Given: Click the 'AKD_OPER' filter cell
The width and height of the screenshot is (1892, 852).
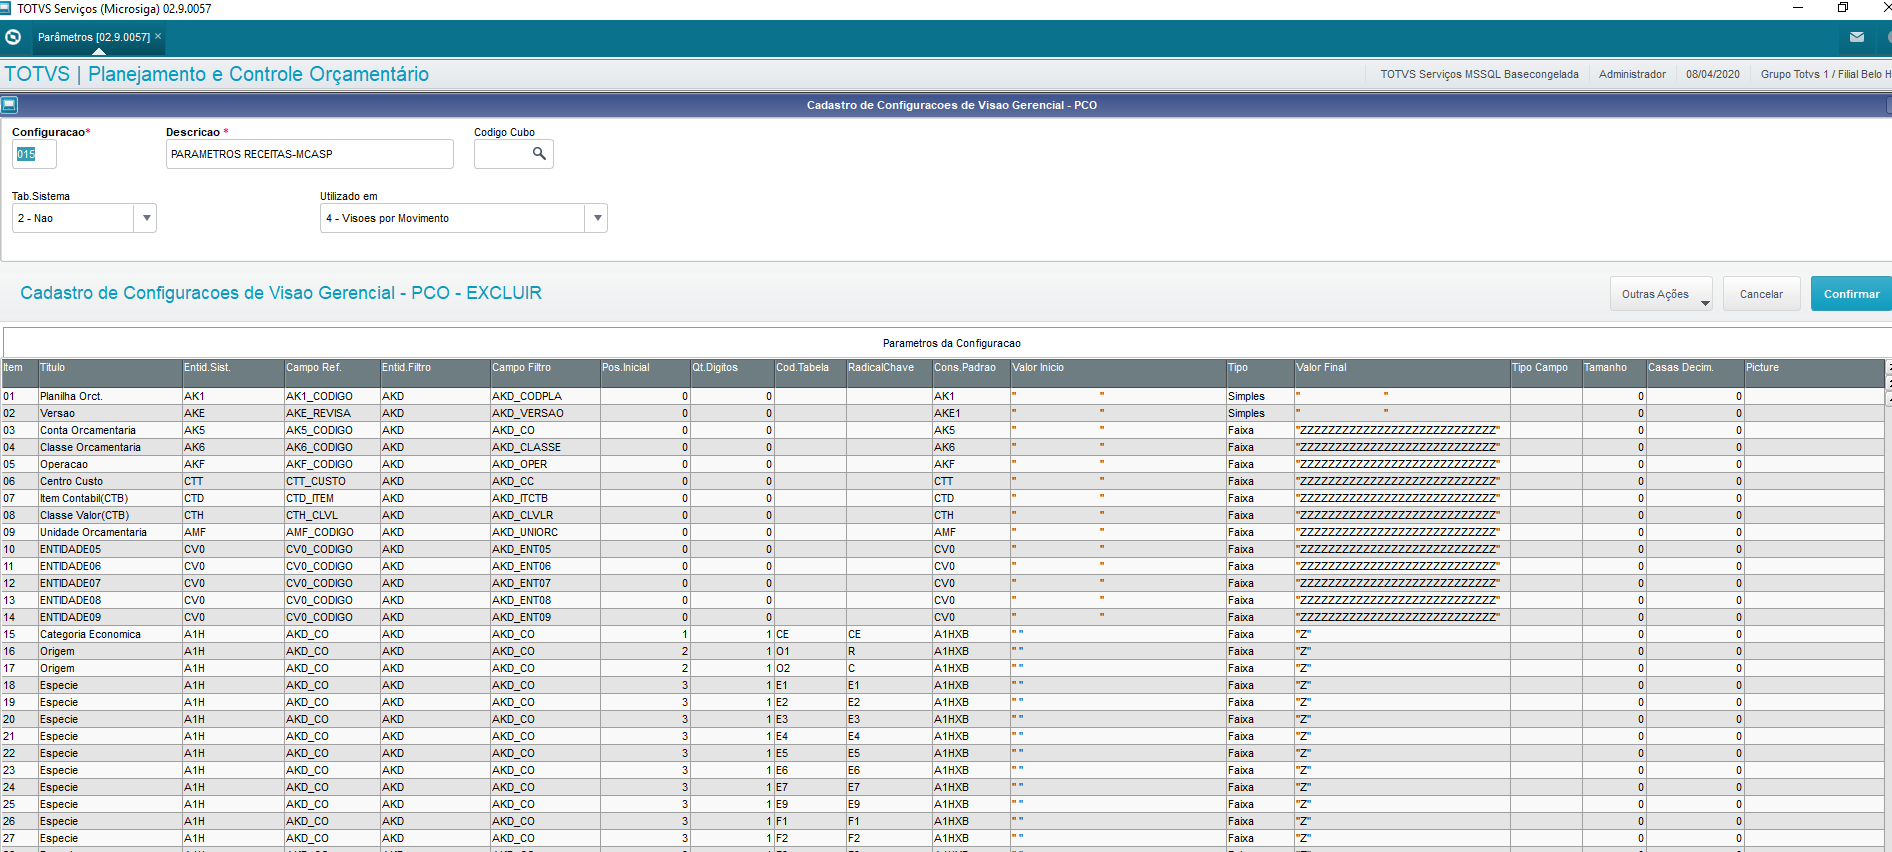Looking at the screenshot, I should click(x=545, y=464).
